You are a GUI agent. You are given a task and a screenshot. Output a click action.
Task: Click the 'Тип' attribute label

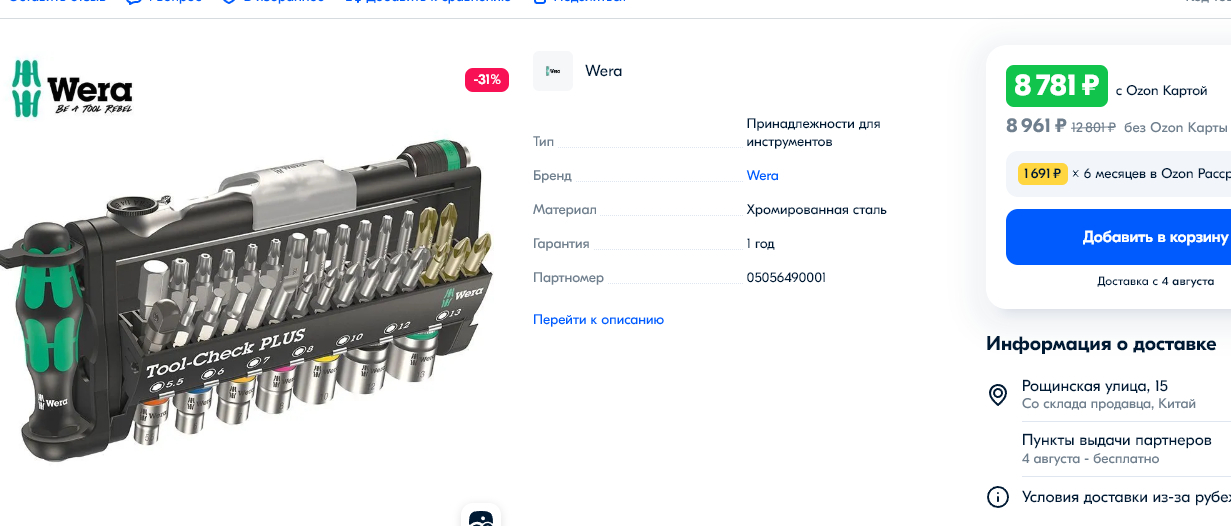(543, 142)
